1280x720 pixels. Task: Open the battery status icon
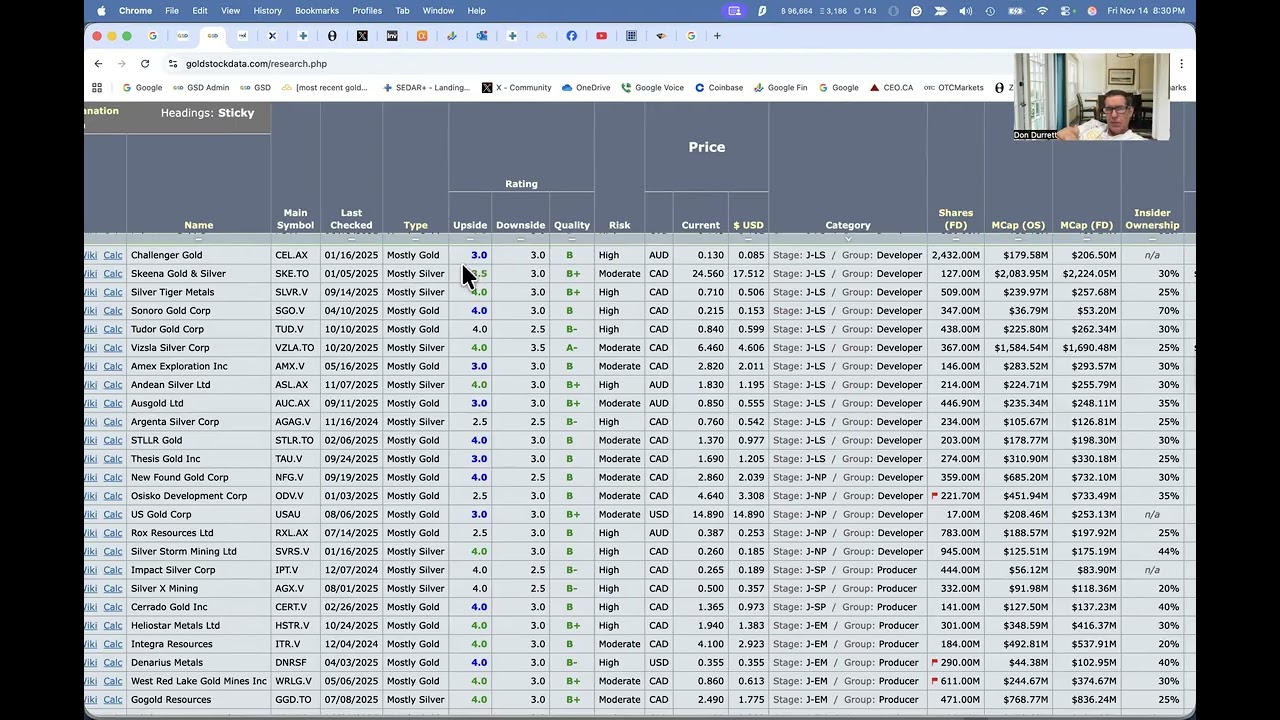[x=1016, y=10]
